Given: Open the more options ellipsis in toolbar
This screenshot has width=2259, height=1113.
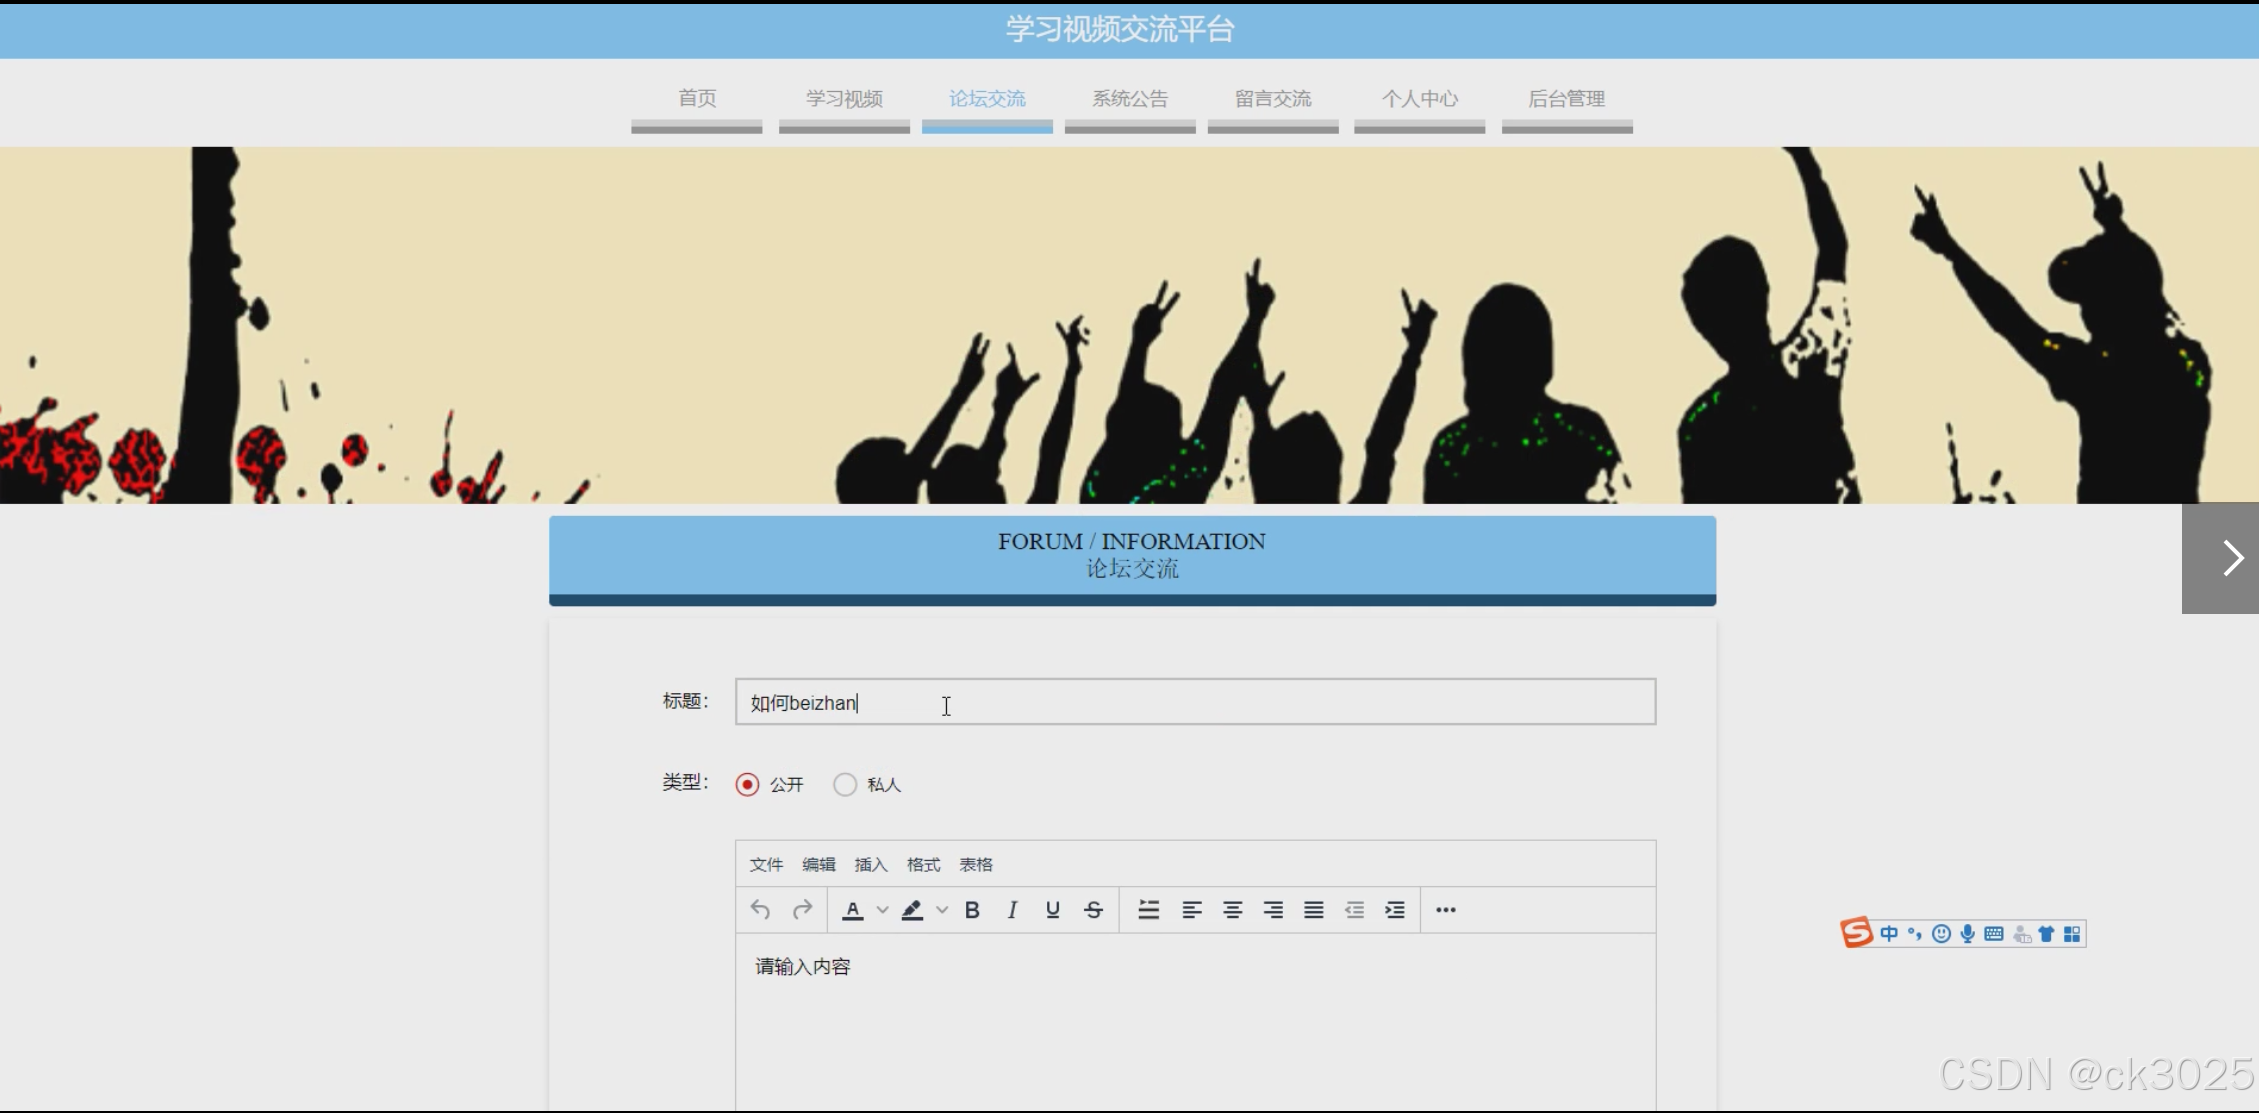Looking at the screenshot, I should click(1445, 910).
